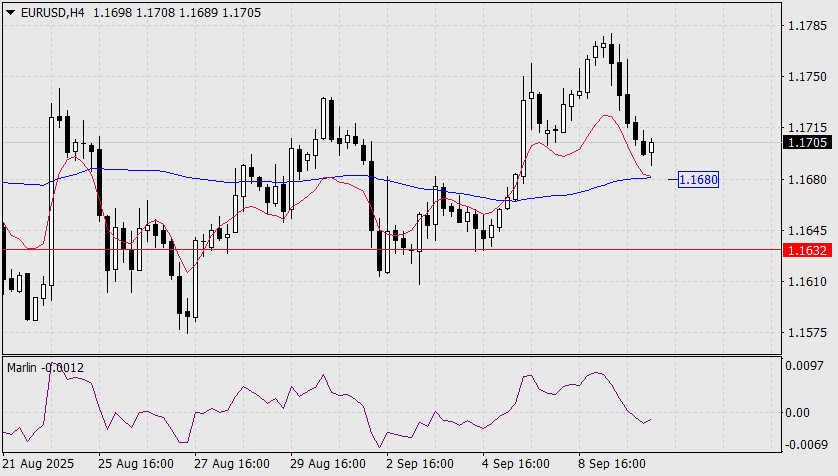This screenshot has width=838, height=476.
Task: Click the -0.0069 Marlin scale value
Action: click(x=806, y=444)
